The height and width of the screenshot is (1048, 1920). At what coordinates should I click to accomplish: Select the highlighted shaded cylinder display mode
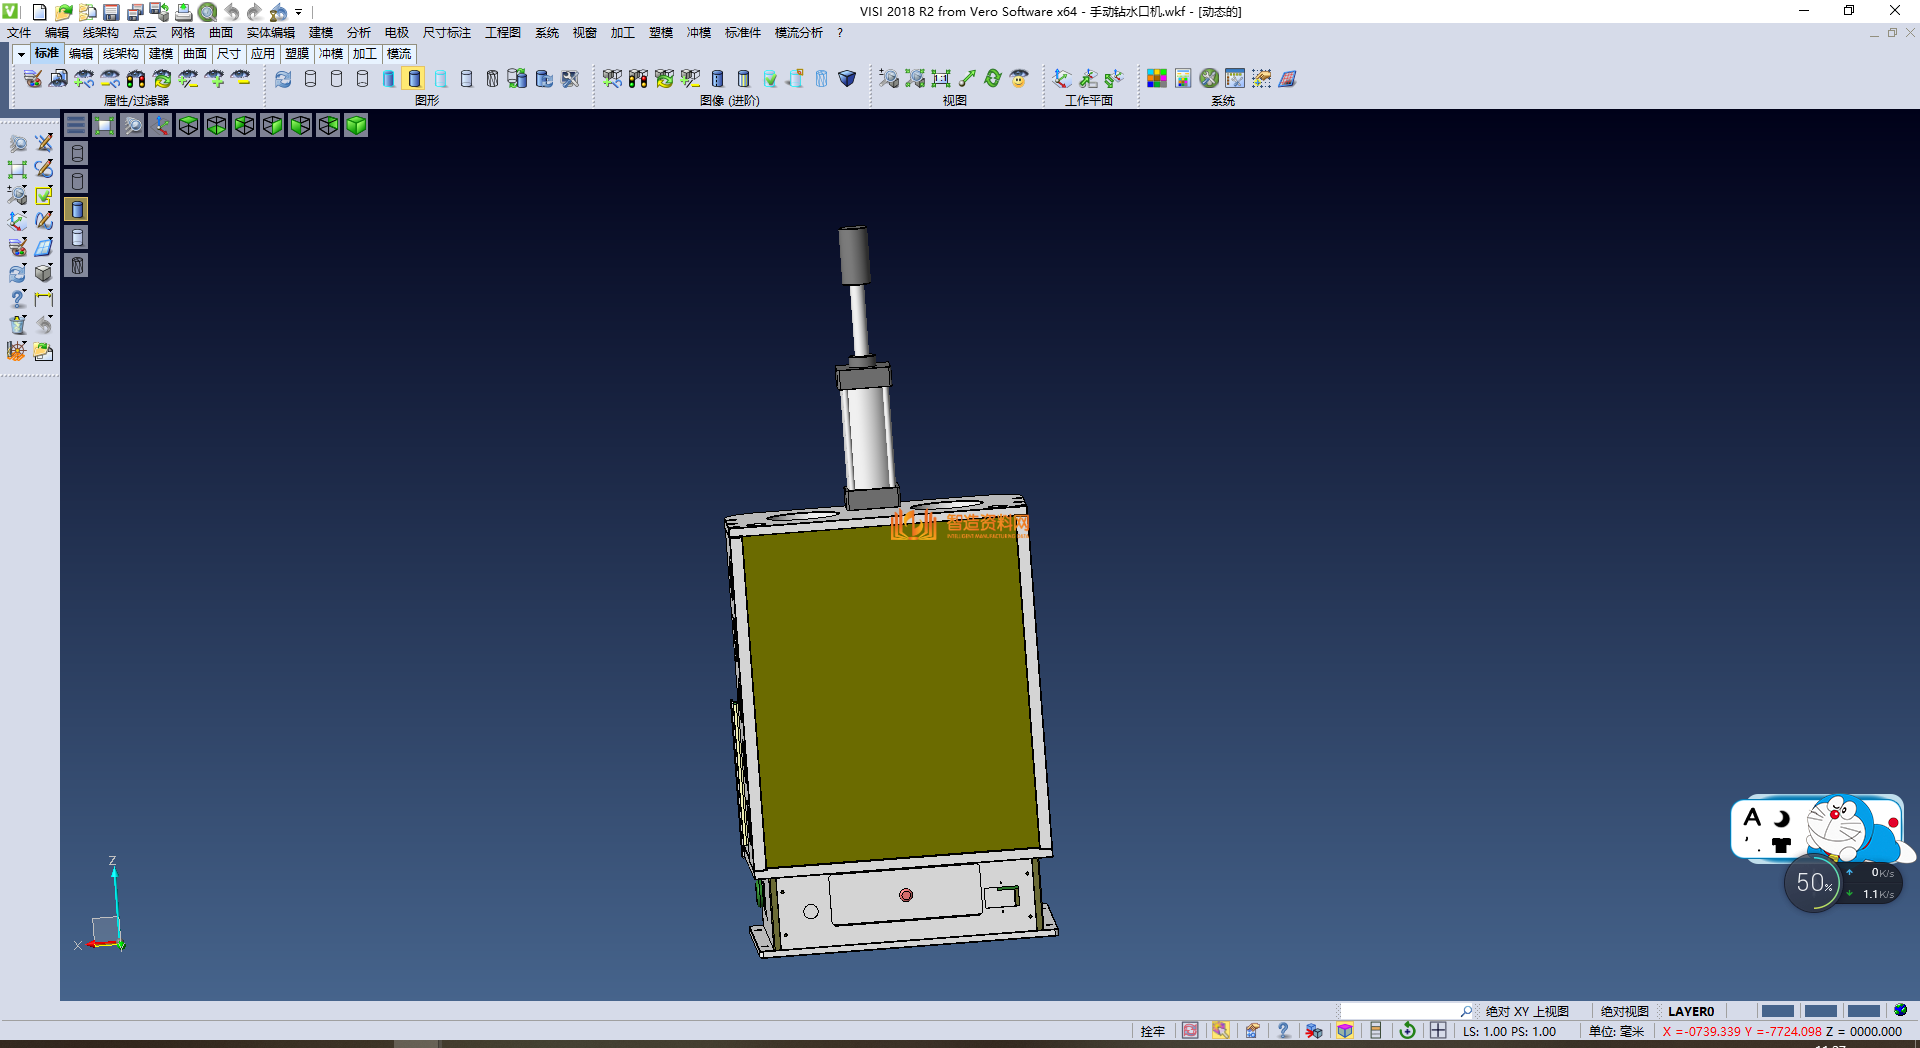tap(414, 79)
